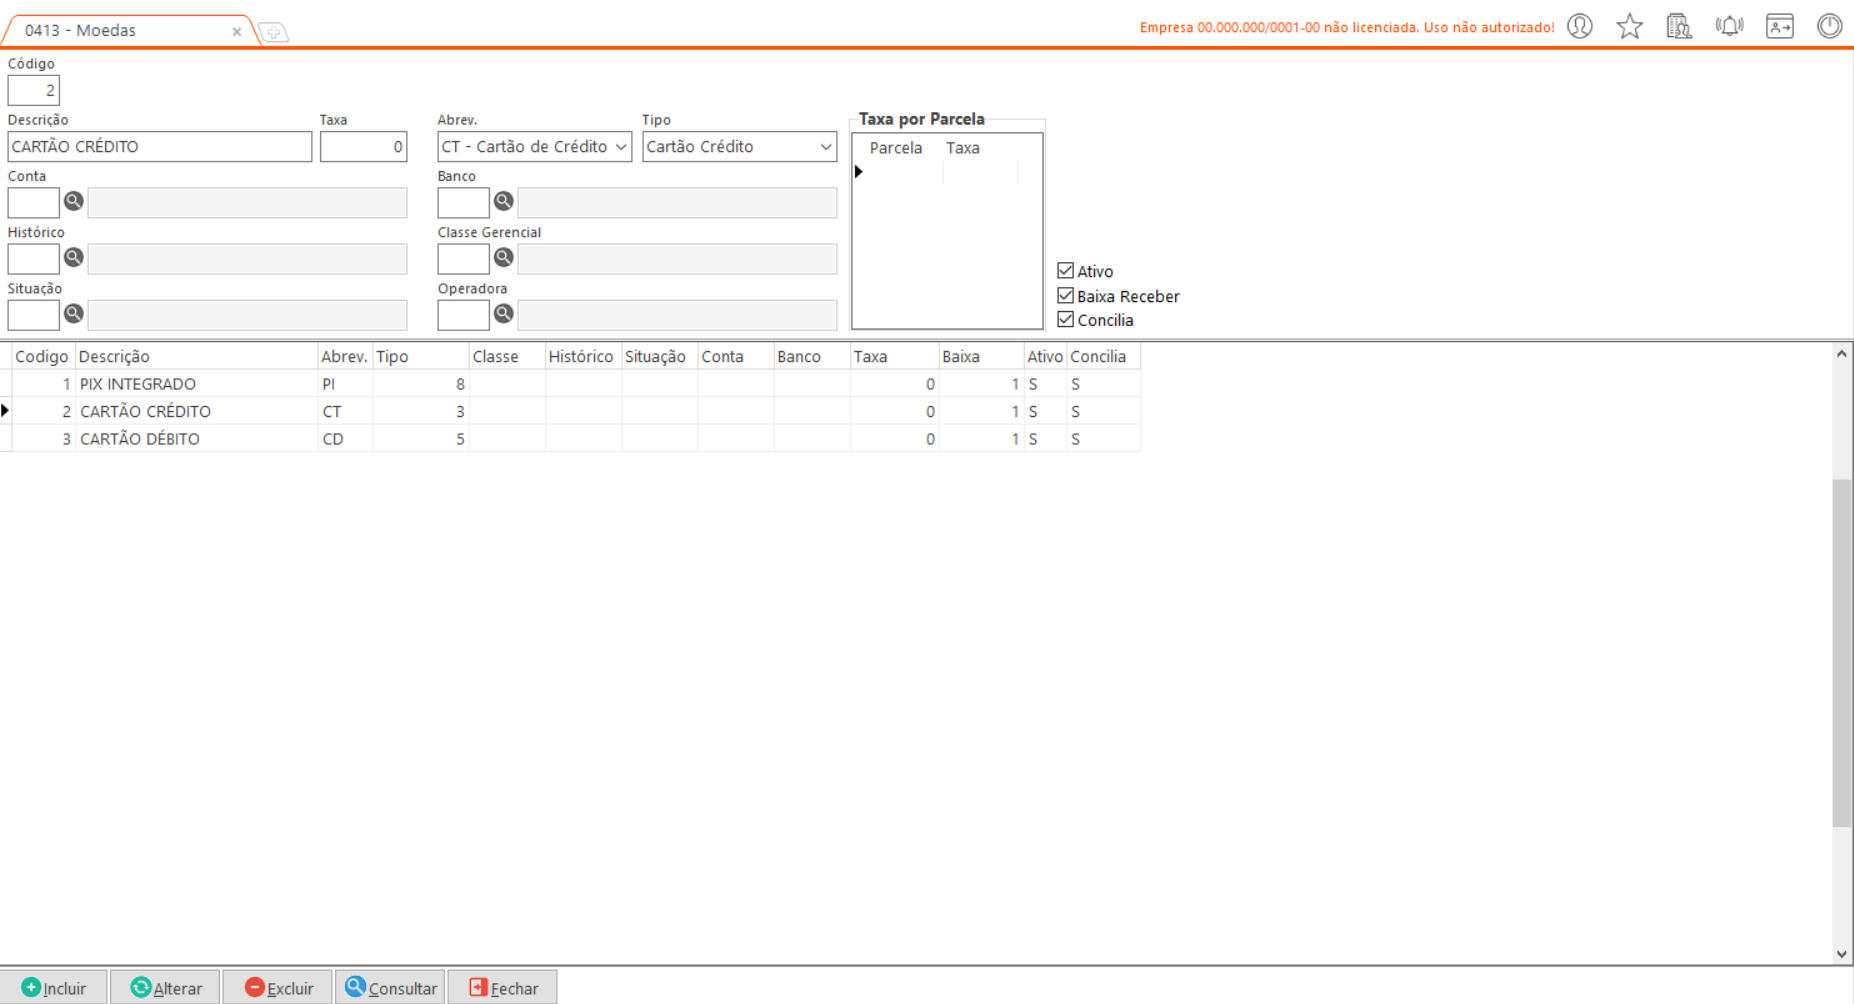The height and width of the screenshot is (1004, 1854).
Task: Click the lookup icon beside Banco field
Action: tap(504, 202)
